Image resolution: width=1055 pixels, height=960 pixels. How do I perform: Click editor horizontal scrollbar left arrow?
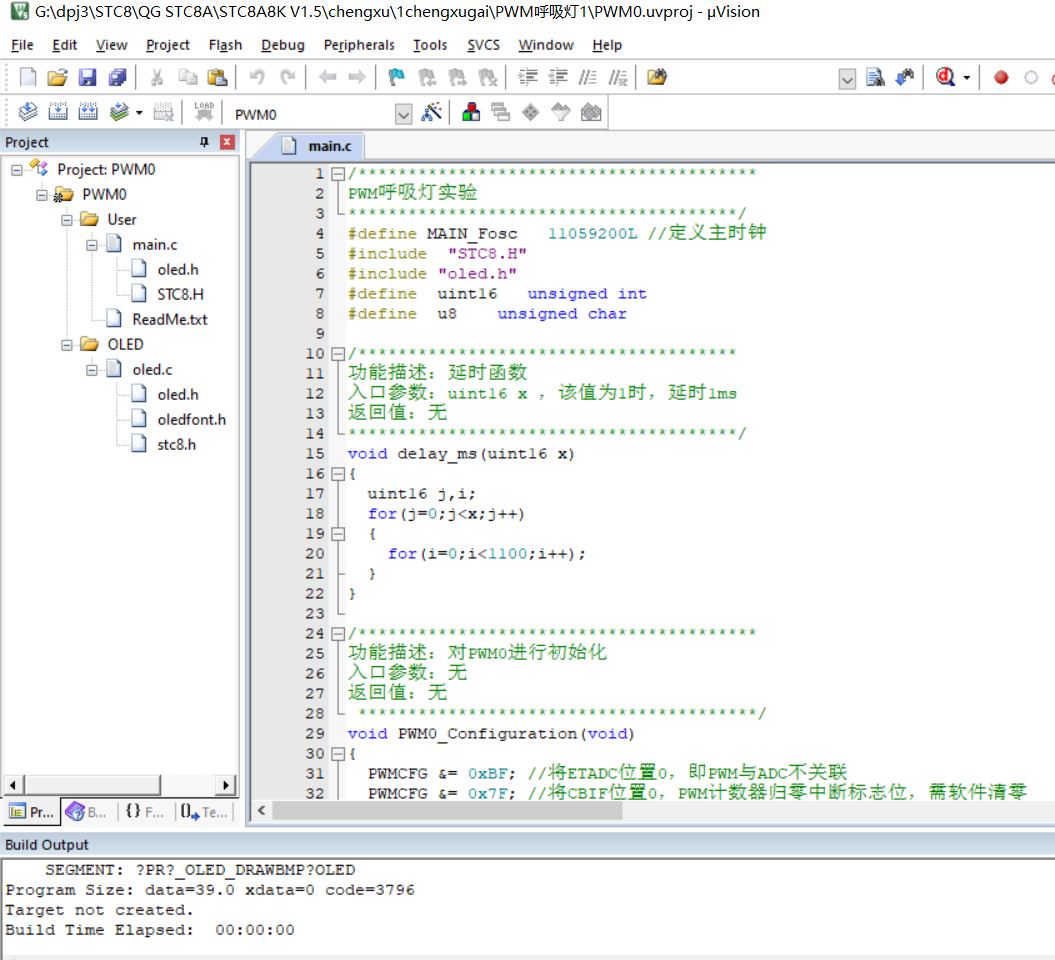click(x=261, y=811)
